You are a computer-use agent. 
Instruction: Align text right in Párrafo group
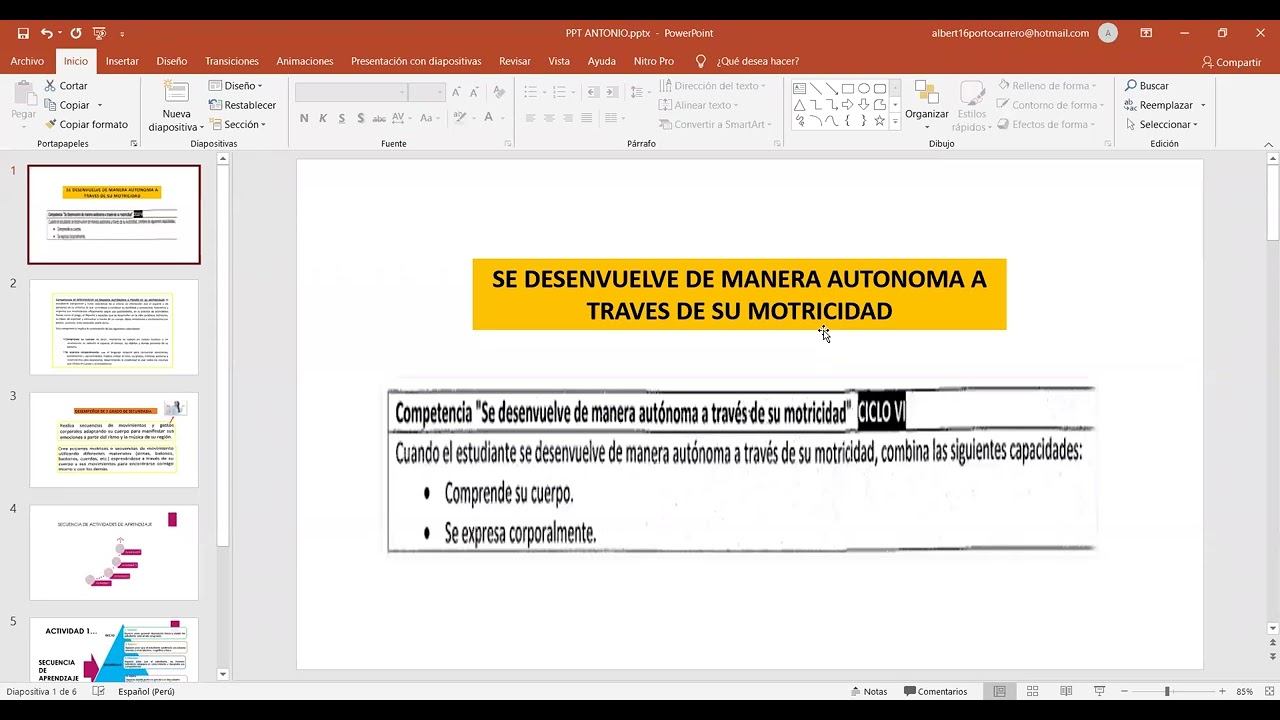point(568,118)
